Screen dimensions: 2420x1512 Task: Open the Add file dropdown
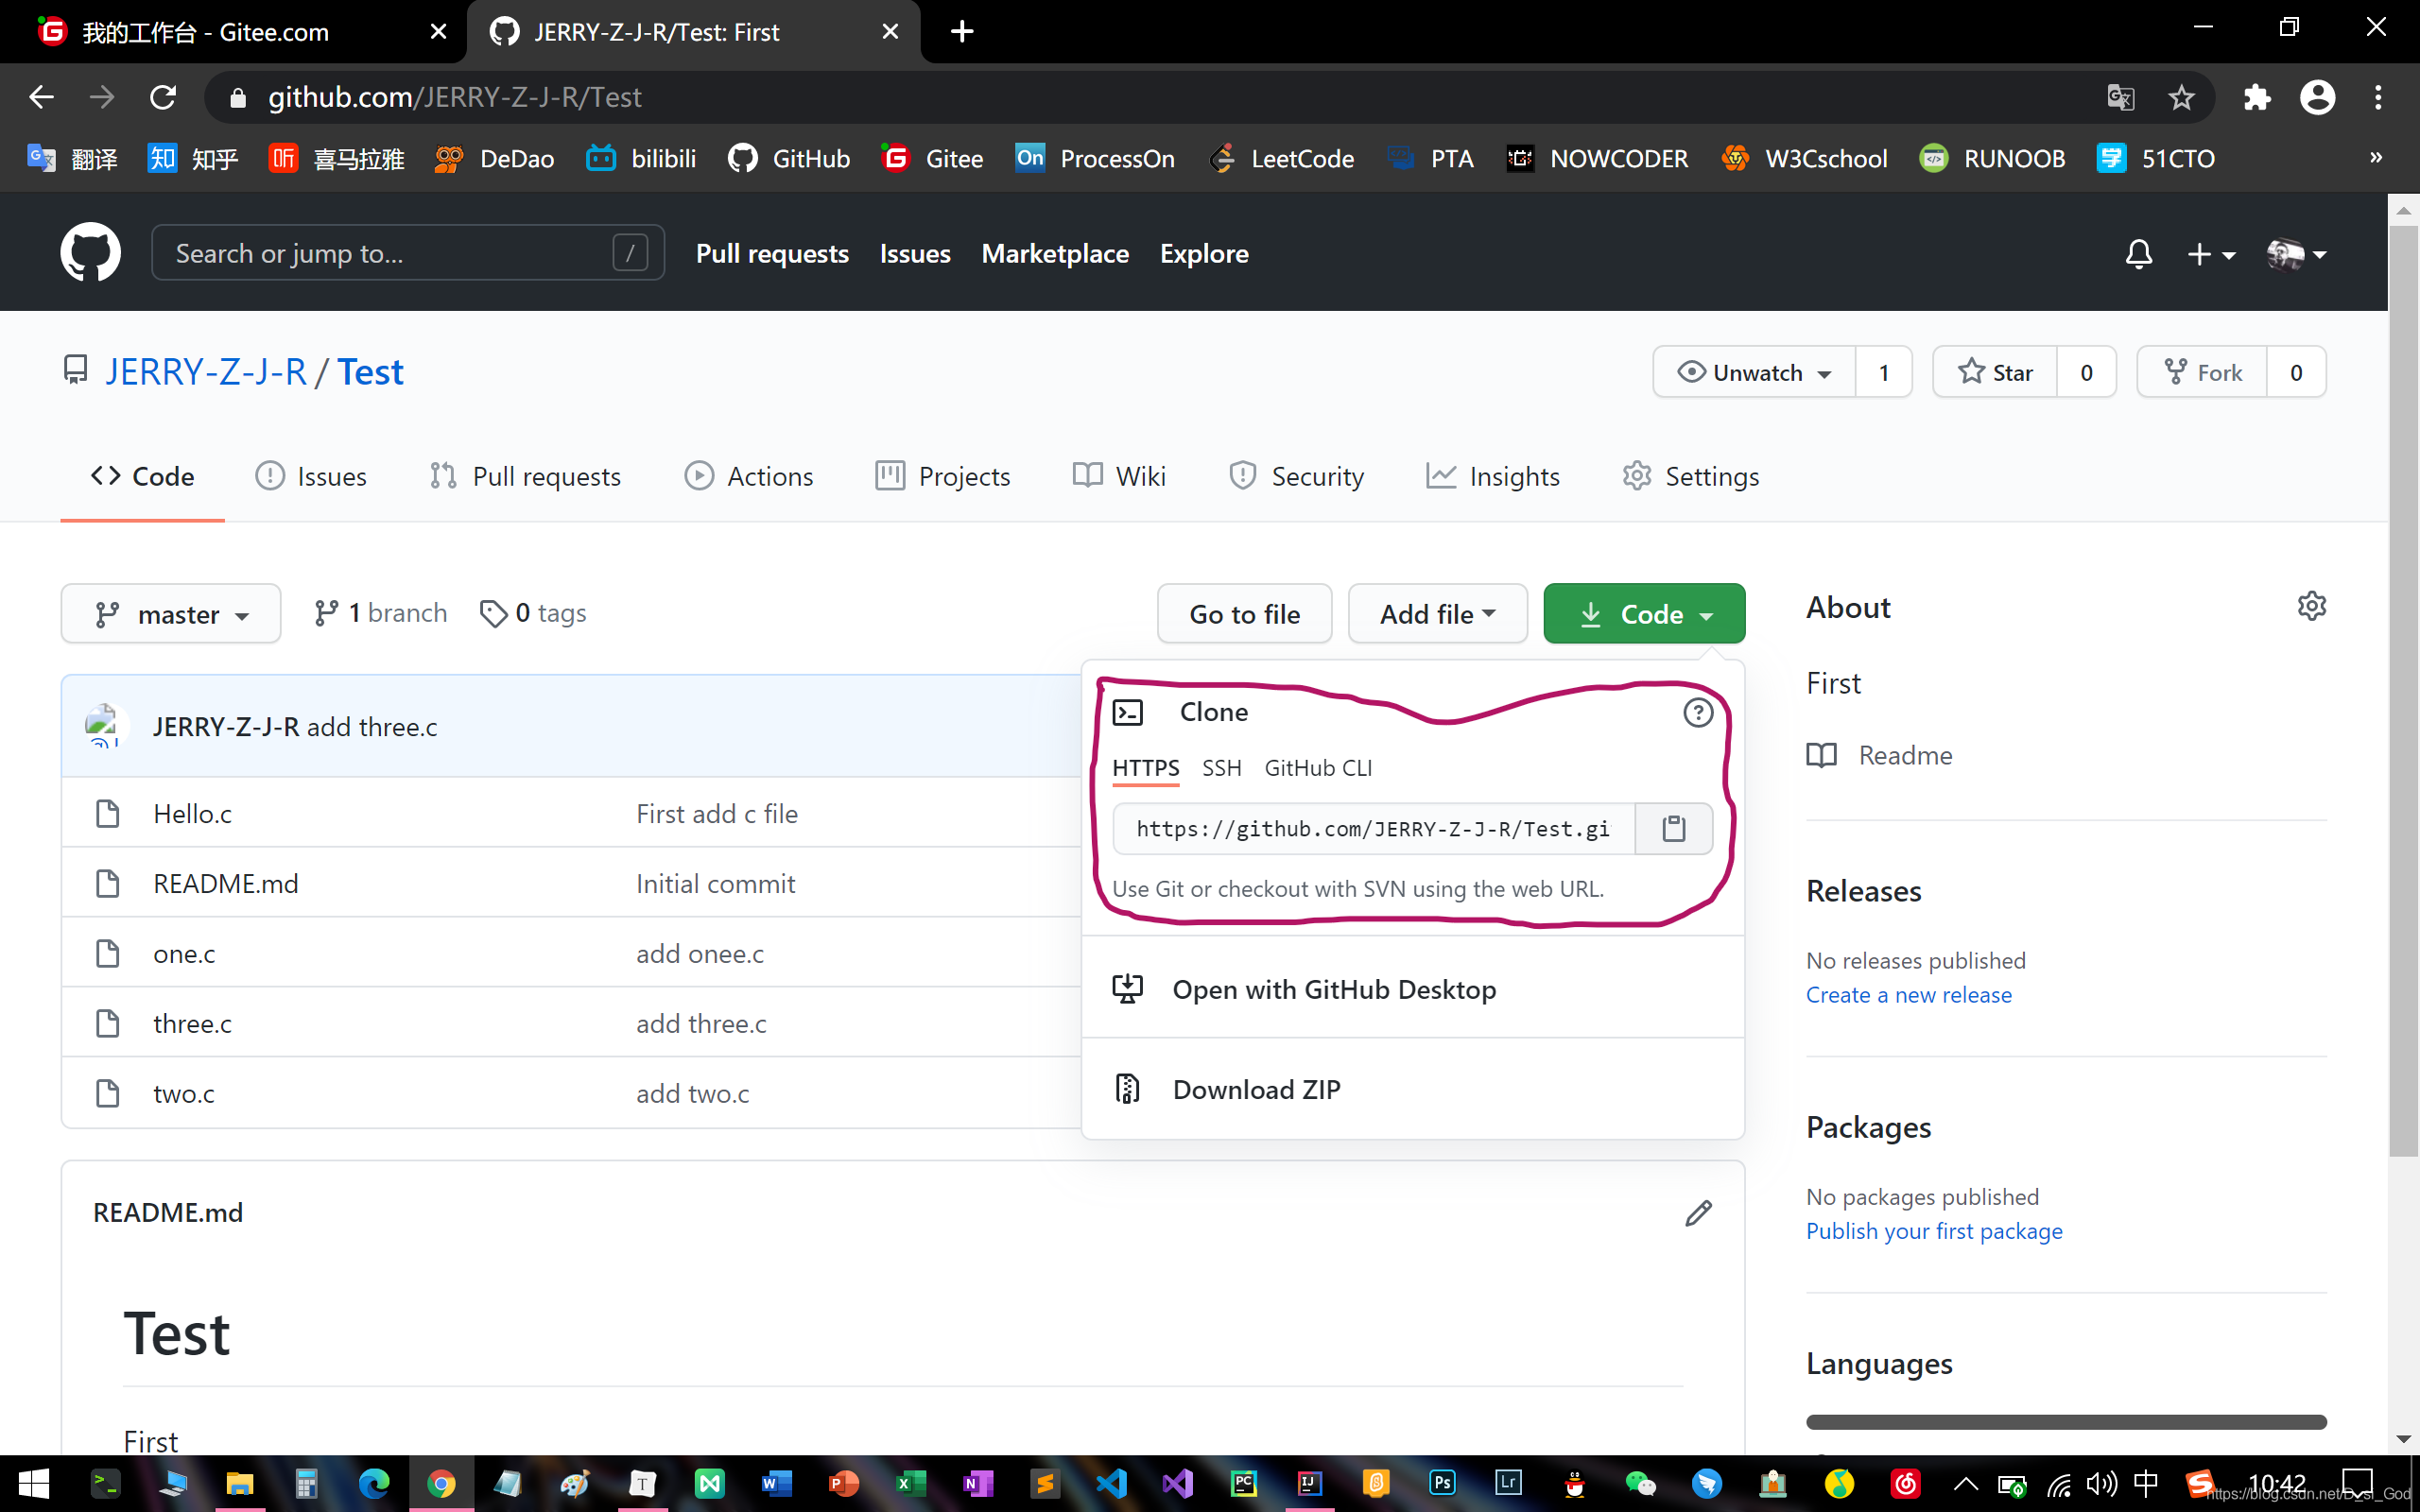1437,613
